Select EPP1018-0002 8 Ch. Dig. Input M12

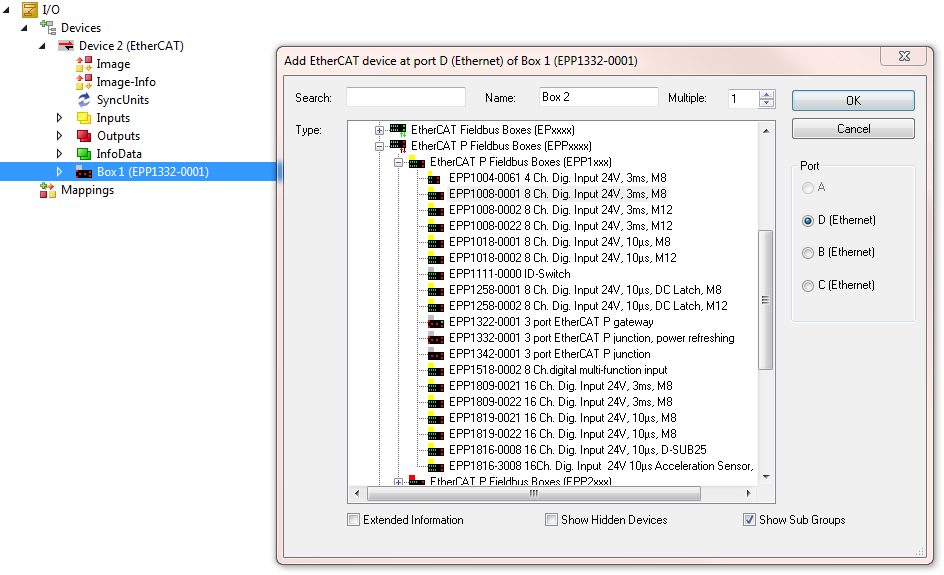pyautogui.click(x=562, y=258)
